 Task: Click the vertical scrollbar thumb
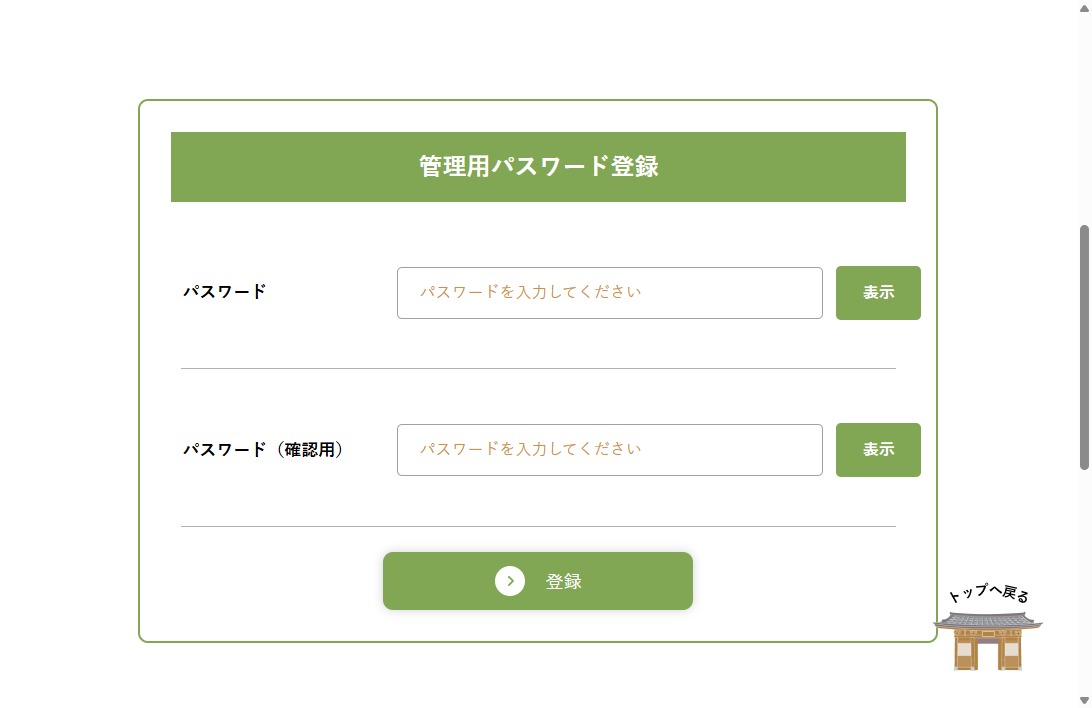pyautogui.click(x=1084, y=345)
